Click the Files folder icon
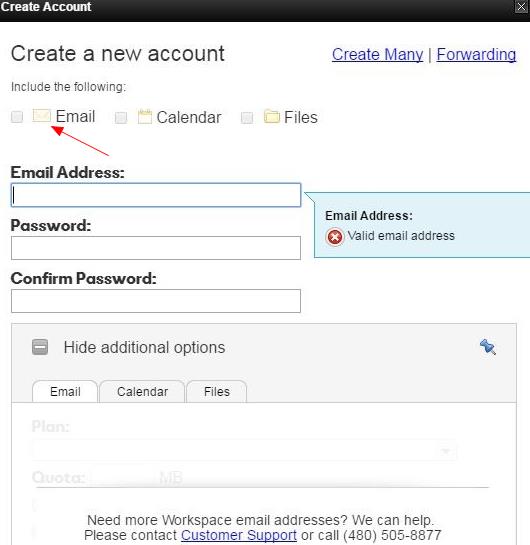Viewport: 530px width, 545px height. (272, 116)
